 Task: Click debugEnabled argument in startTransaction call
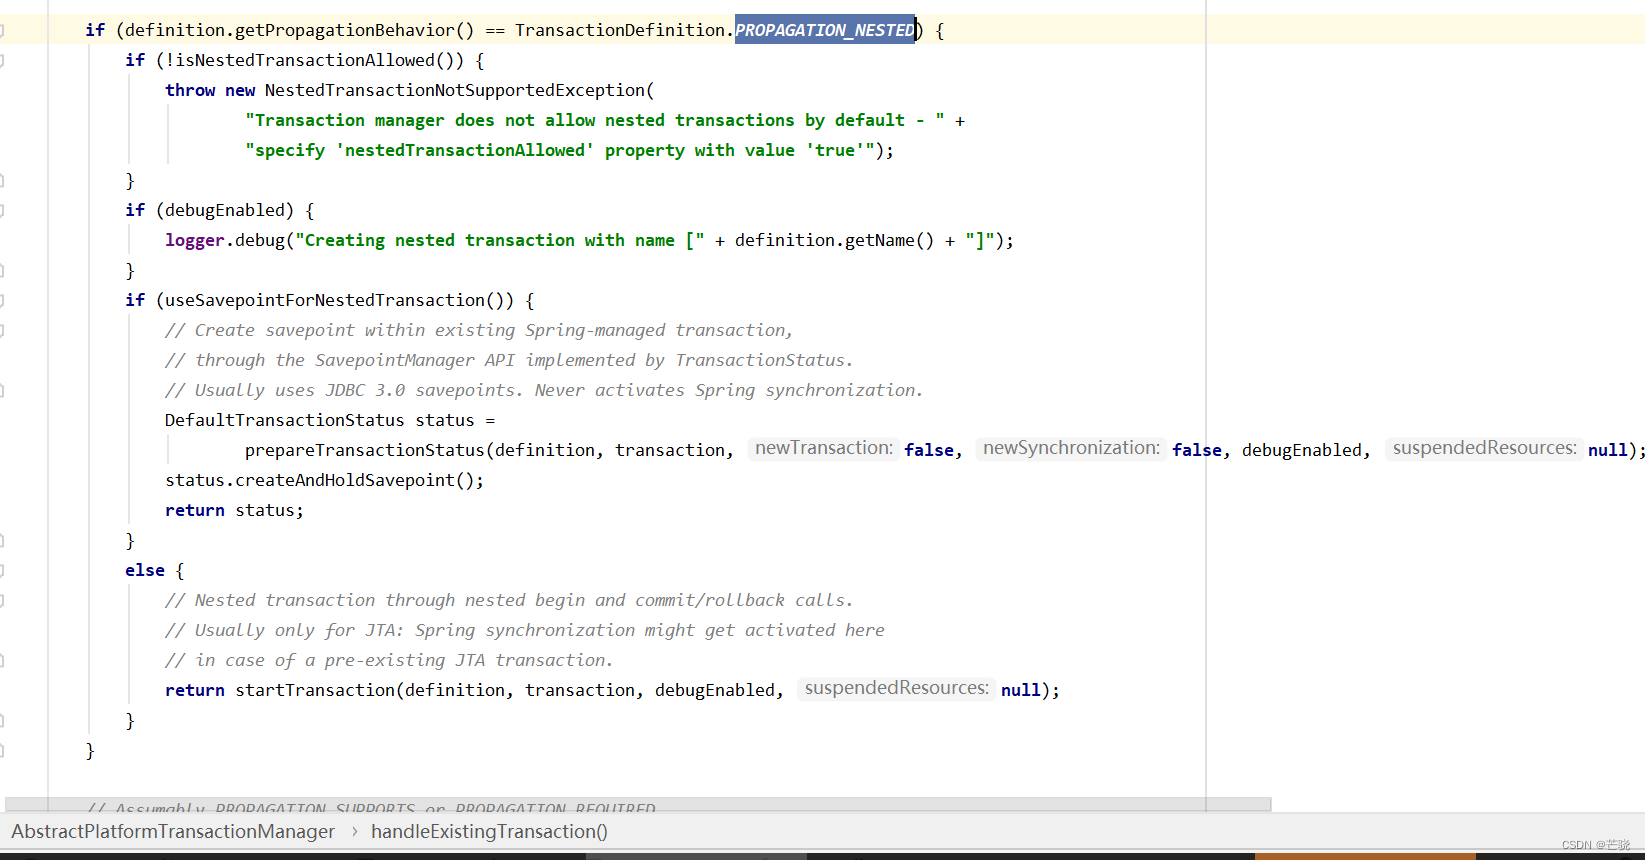click(714, 690)
